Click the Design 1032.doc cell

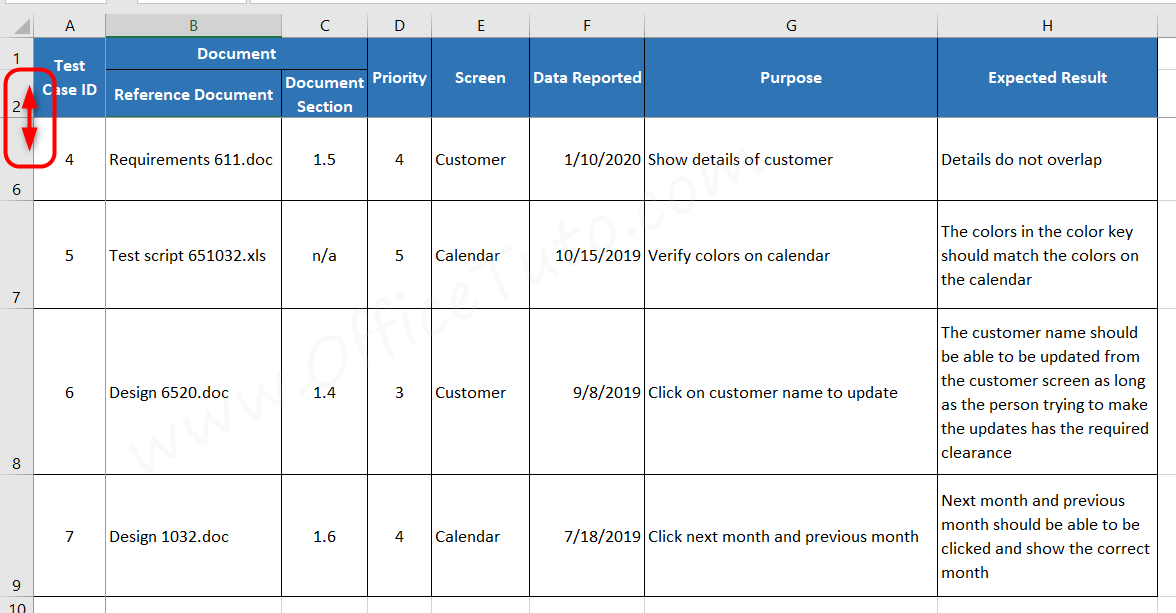pos(194,536)
